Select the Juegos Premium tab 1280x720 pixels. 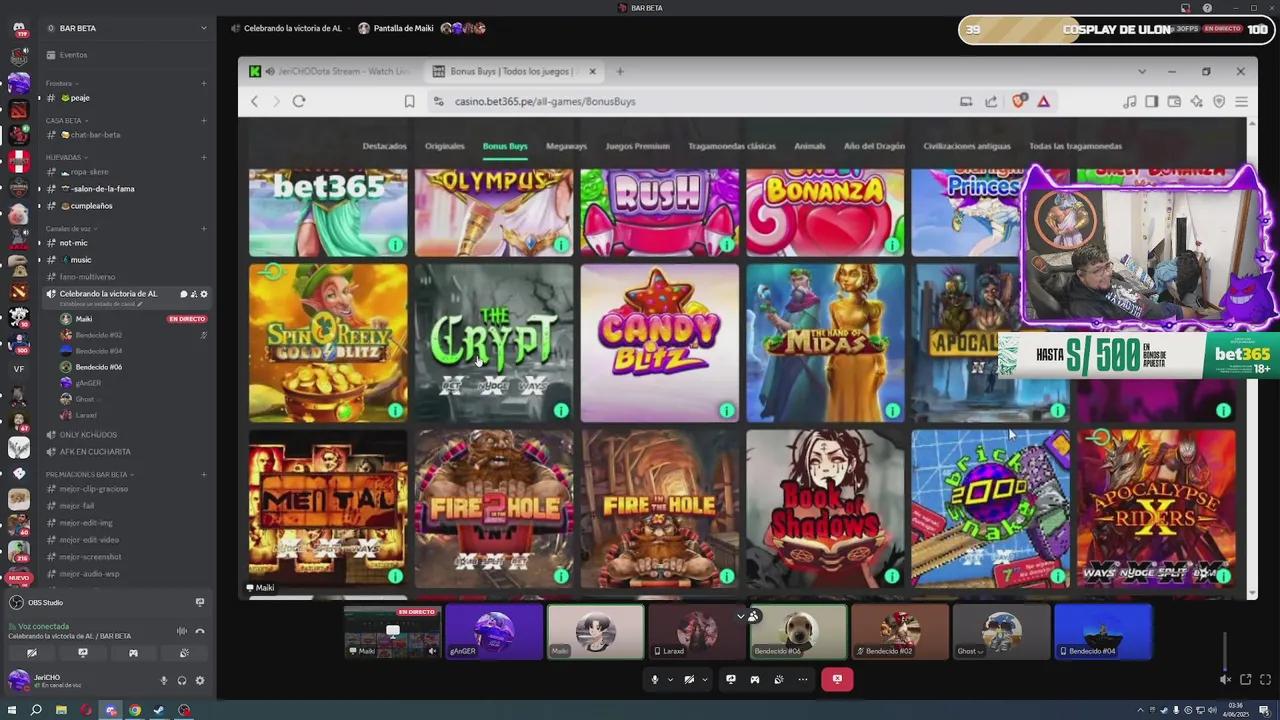pyautogui.click(x=637, y=146)
